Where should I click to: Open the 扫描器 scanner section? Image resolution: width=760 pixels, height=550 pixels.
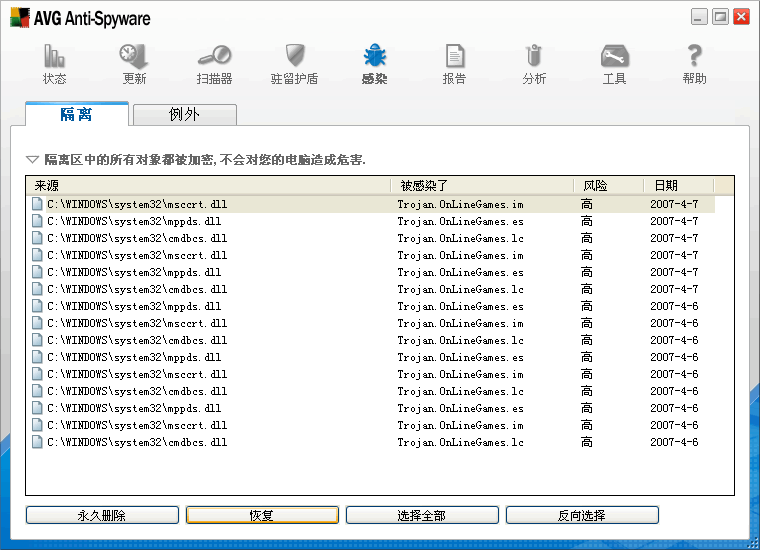pos(214,64)
